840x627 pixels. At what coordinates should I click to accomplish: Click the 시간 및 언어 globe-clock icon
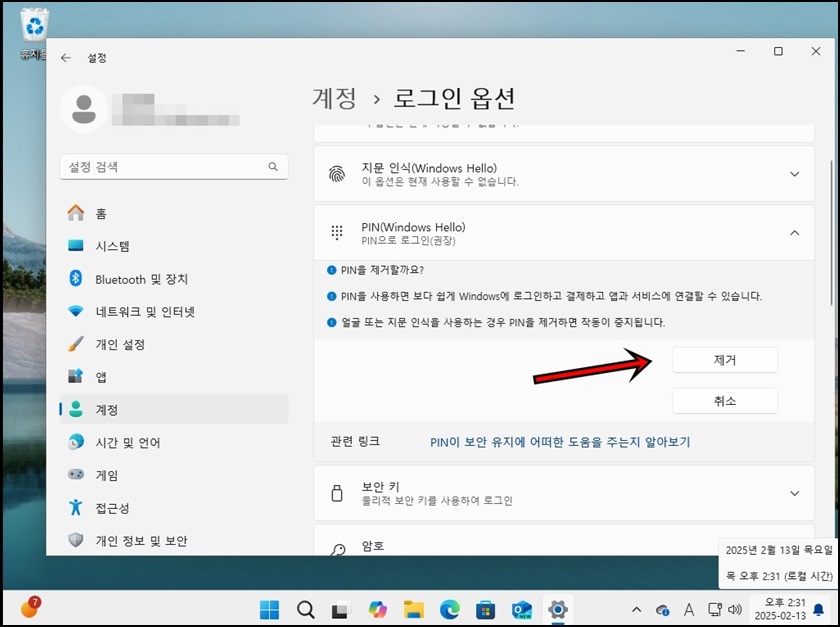point(76,442)
